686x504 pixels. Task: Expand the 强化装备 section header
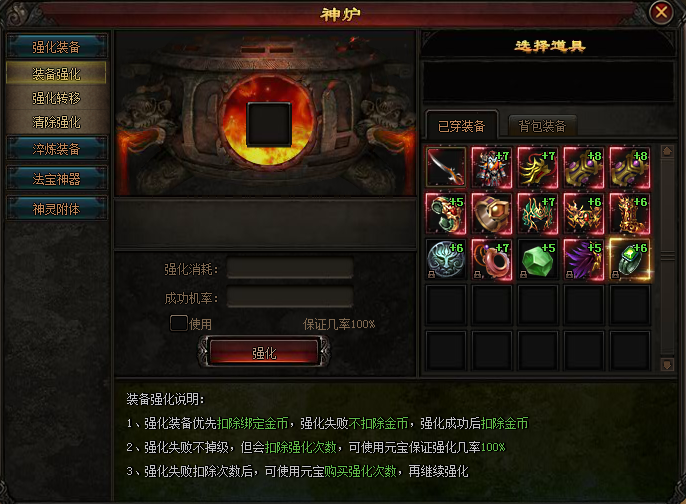56,46
